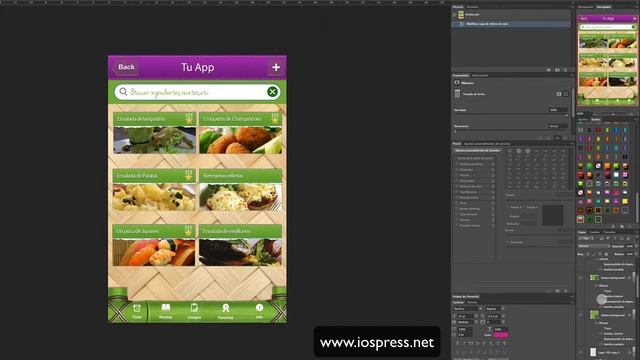Toggle Transferencia brush option checkbox
This screenshot has height=360, width=640.
click(457, 192)
